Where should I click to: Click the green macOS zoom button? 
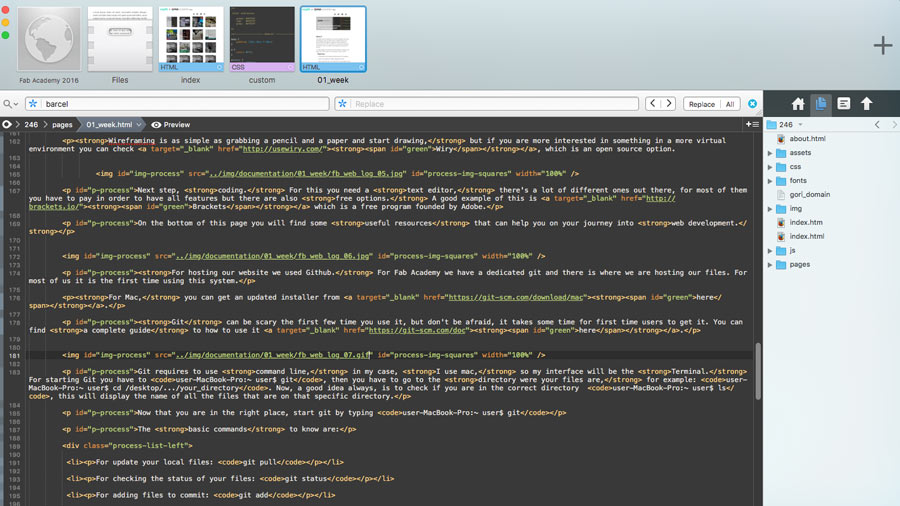(5, 35)
